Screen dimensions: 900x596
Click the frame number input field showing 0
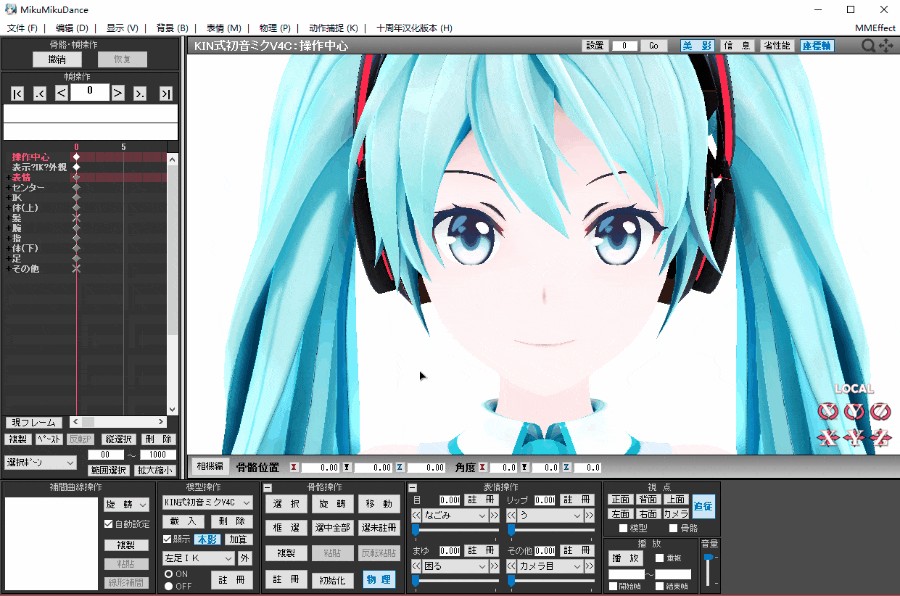coord(90,92)
